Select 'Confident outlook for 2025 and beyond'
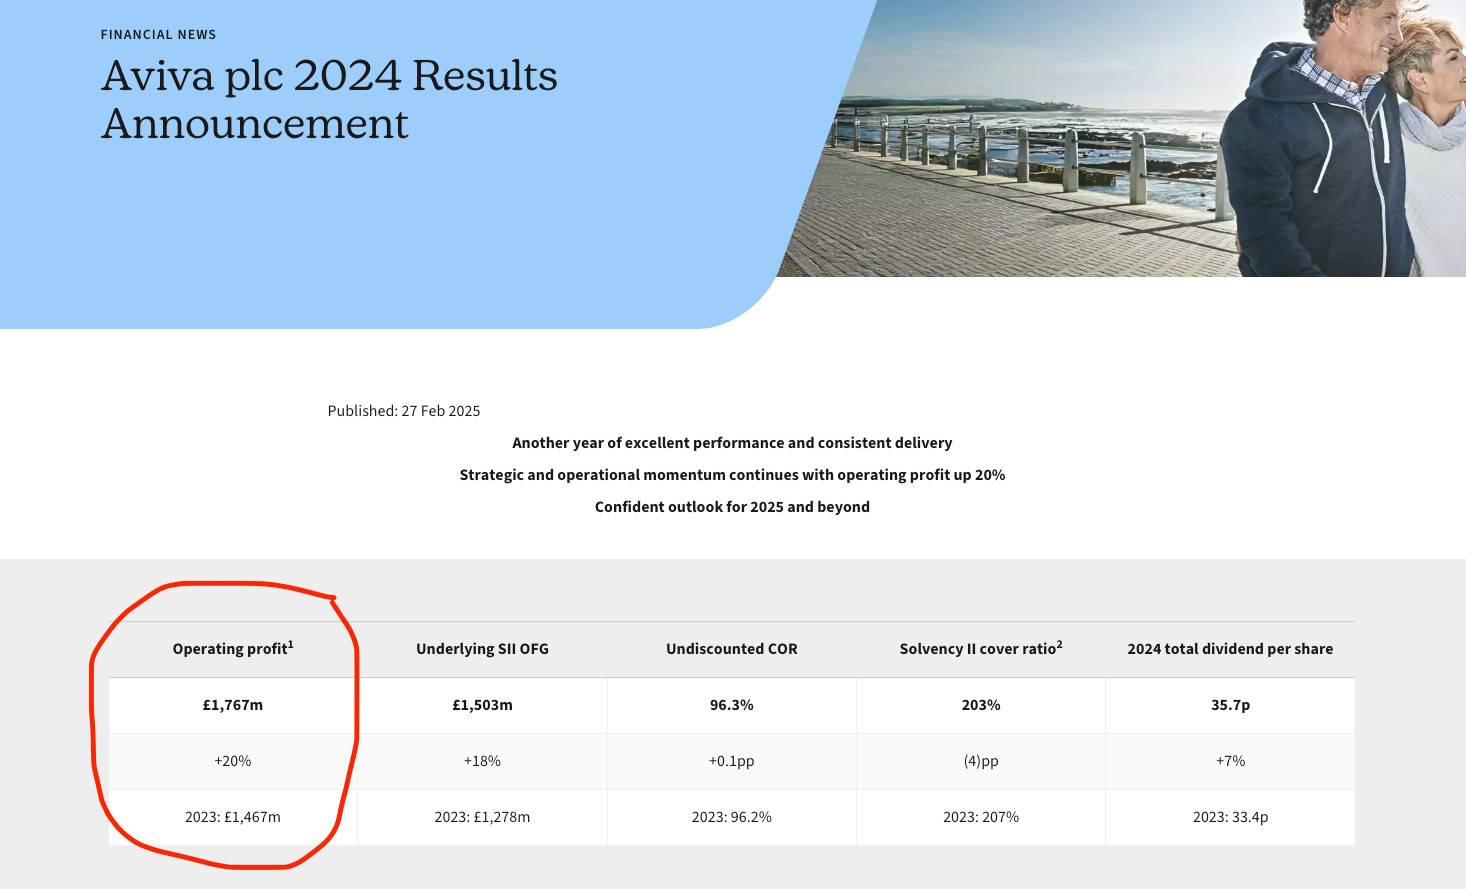The height and width of the screenshot is (889, 1466). [x=732, y=507]
